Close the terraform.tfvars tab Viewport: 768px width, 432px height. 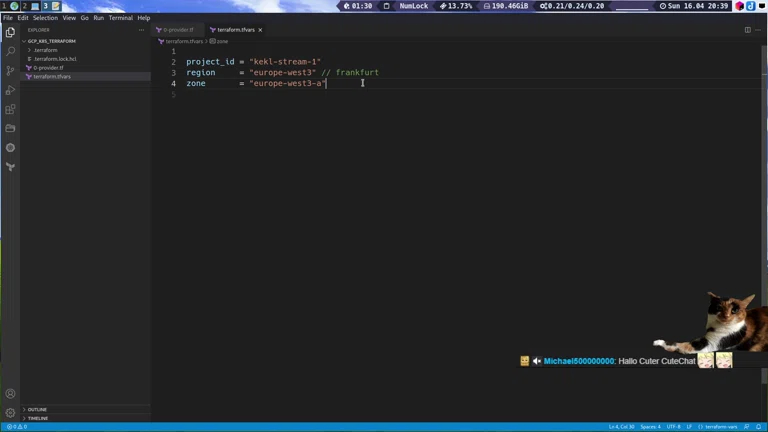260,30
